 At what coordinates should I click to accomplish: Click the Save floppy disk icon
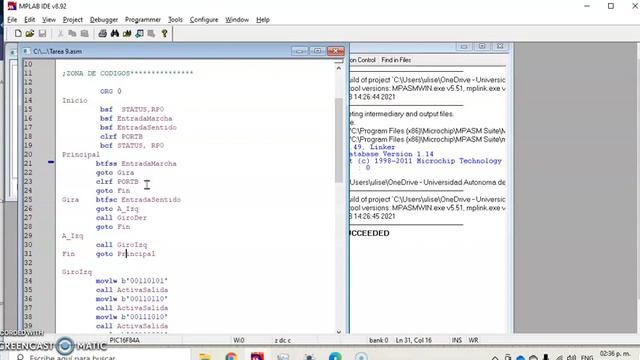(42, 33)
